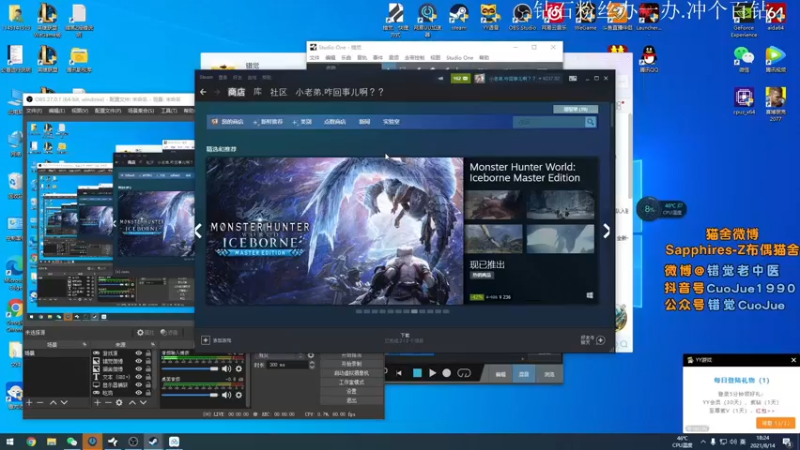Toggle the Studio One loop button
This screenshot has height=450, width=800.
pos(464,373)
